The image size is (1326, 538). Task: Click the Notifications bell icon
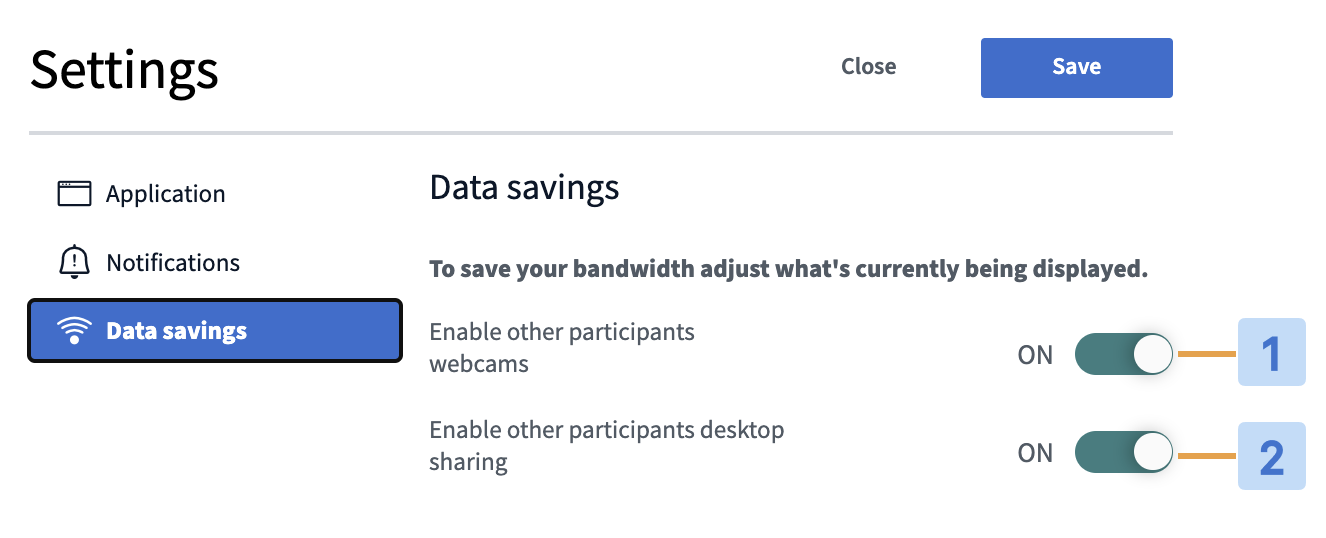[x=74, y=263]
